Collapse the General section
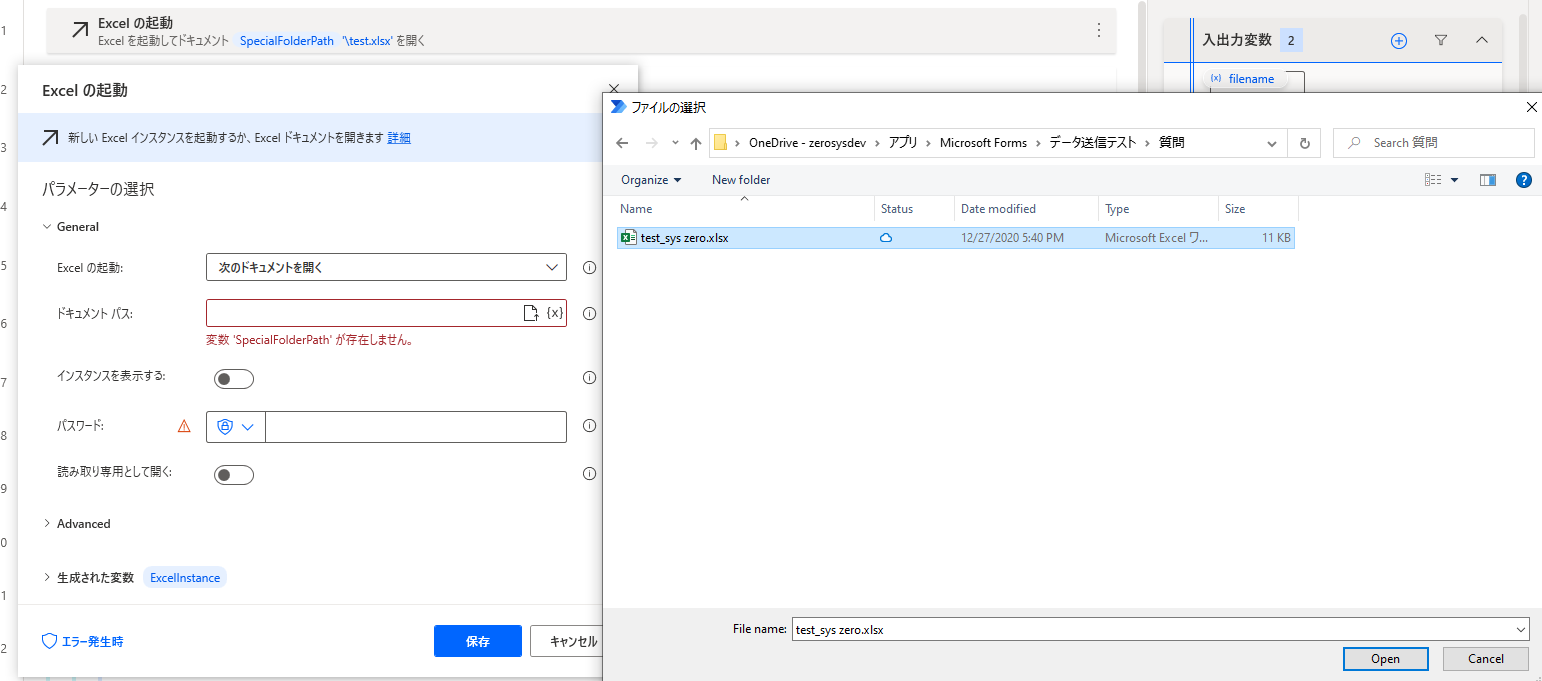Screen dimensions: 1542x681 point(46,227)
